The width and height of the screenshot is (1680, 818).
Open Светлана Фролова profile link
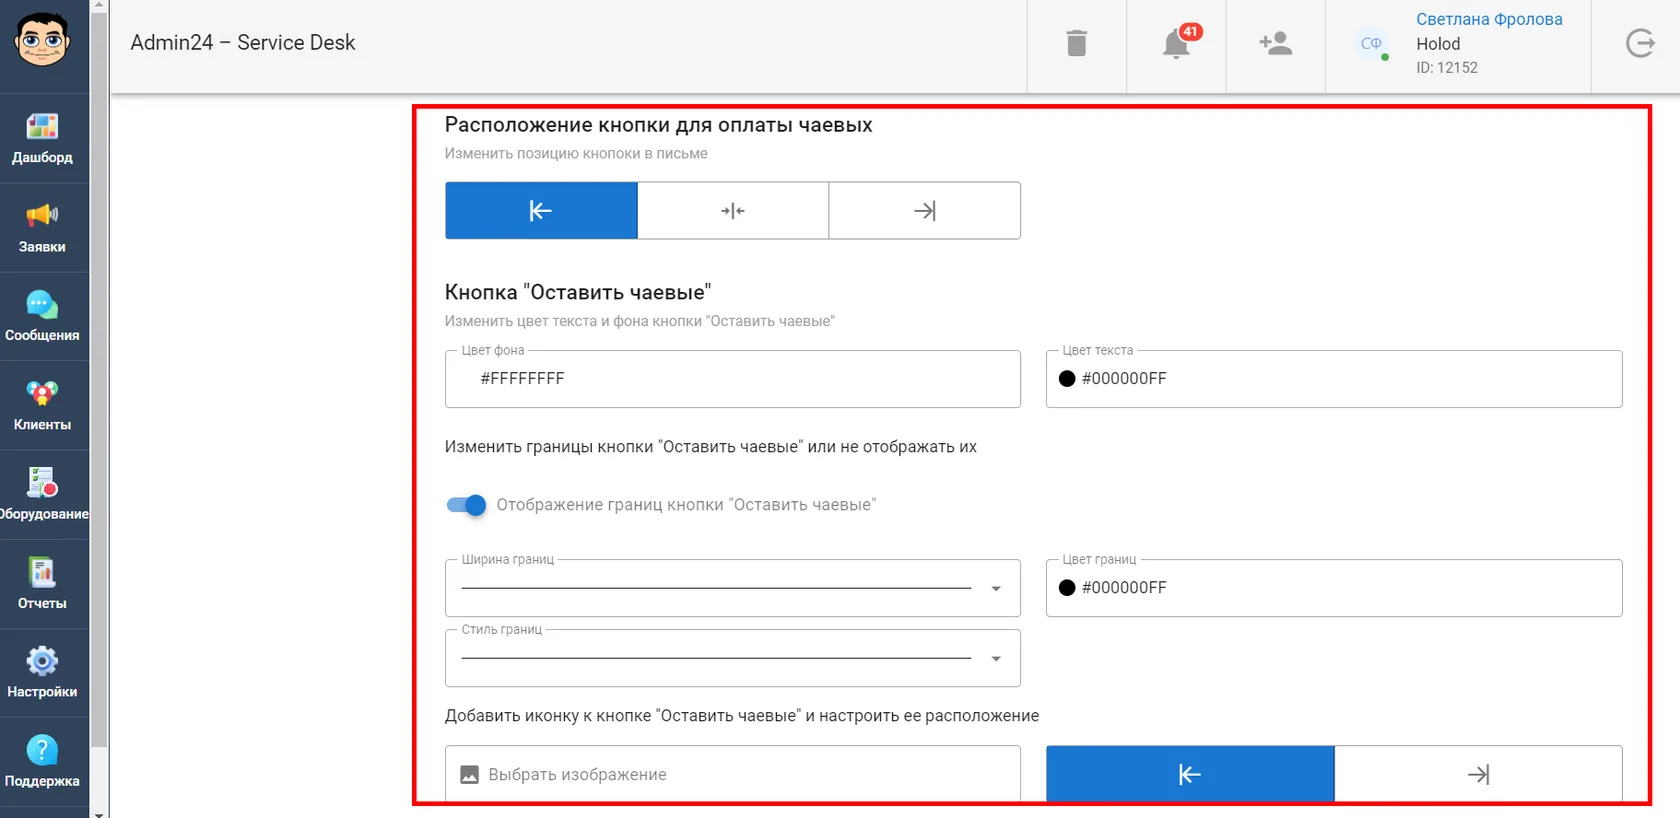(x=1489, y=19)
